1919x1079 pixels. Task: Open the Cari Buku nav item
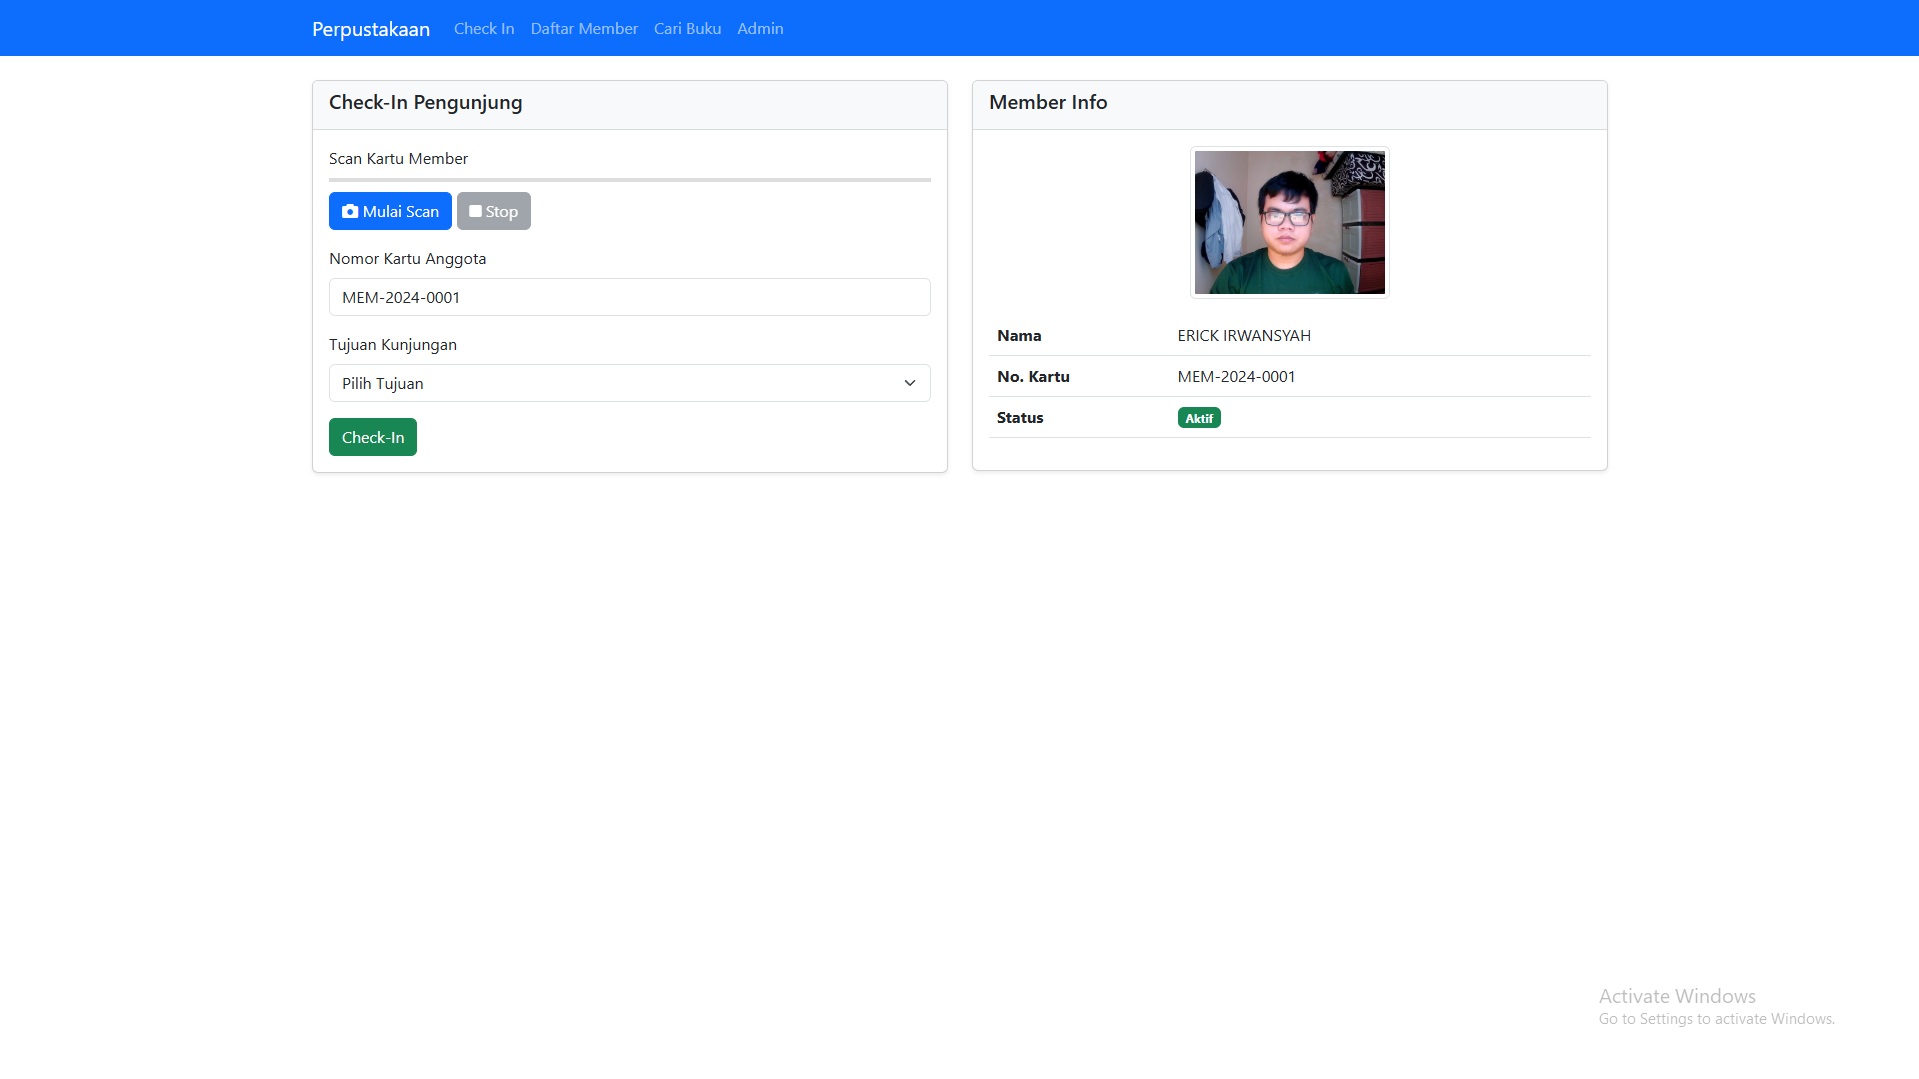coord(688,29)
